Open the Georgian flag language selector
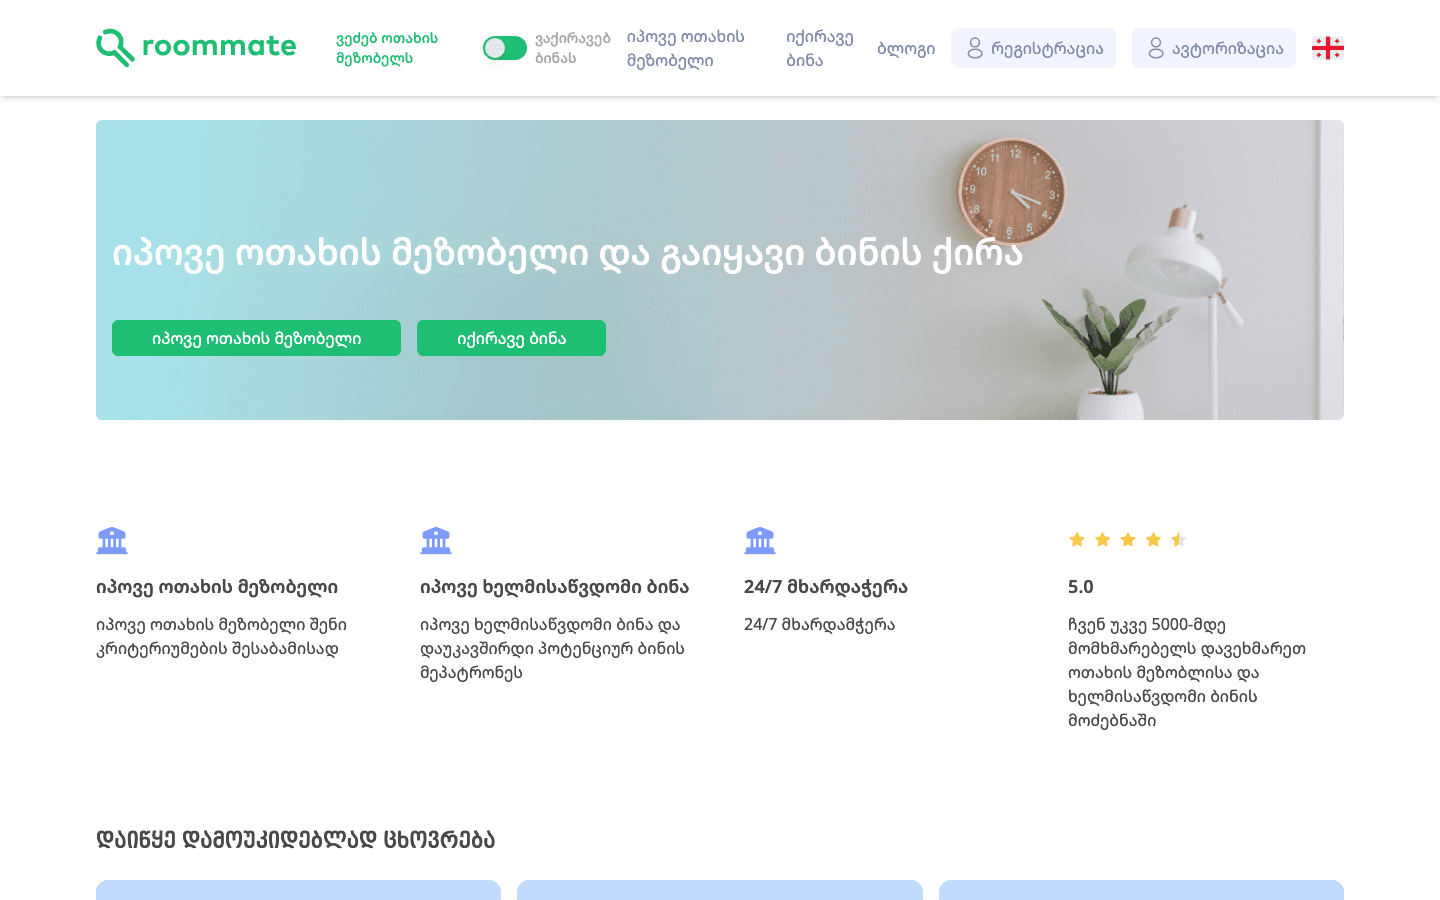Image resolution: width=1440 pixels, height=900 pixels. click(x=1327, y=48)
